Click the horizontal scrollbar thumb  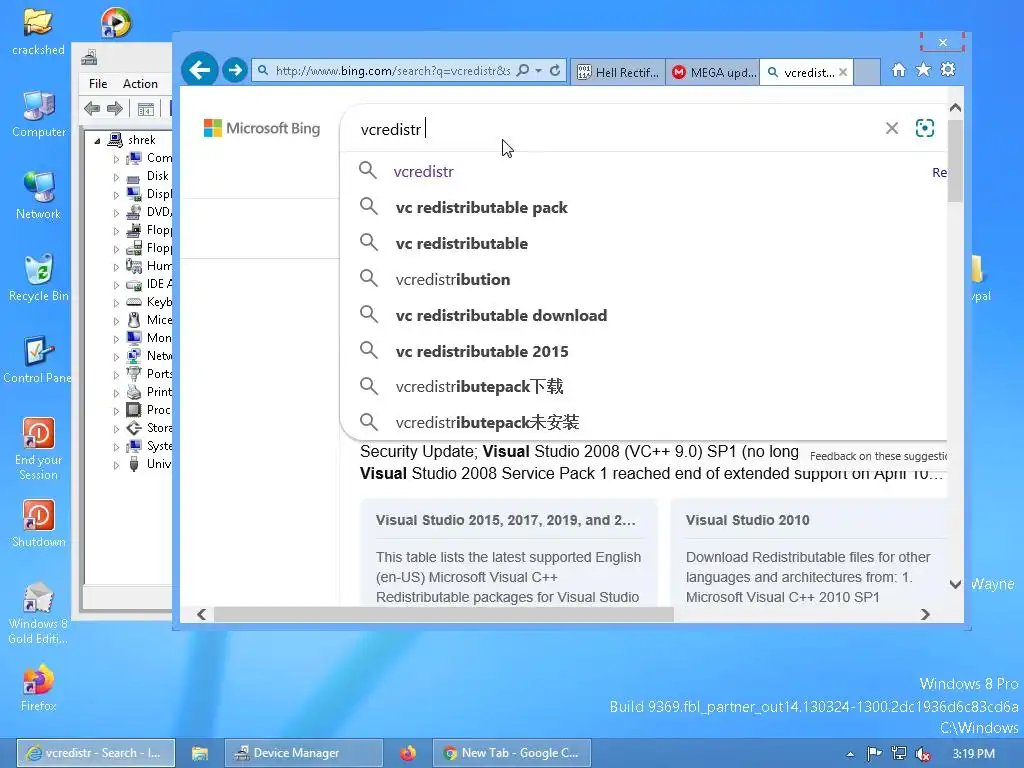(x=443, y=615)
